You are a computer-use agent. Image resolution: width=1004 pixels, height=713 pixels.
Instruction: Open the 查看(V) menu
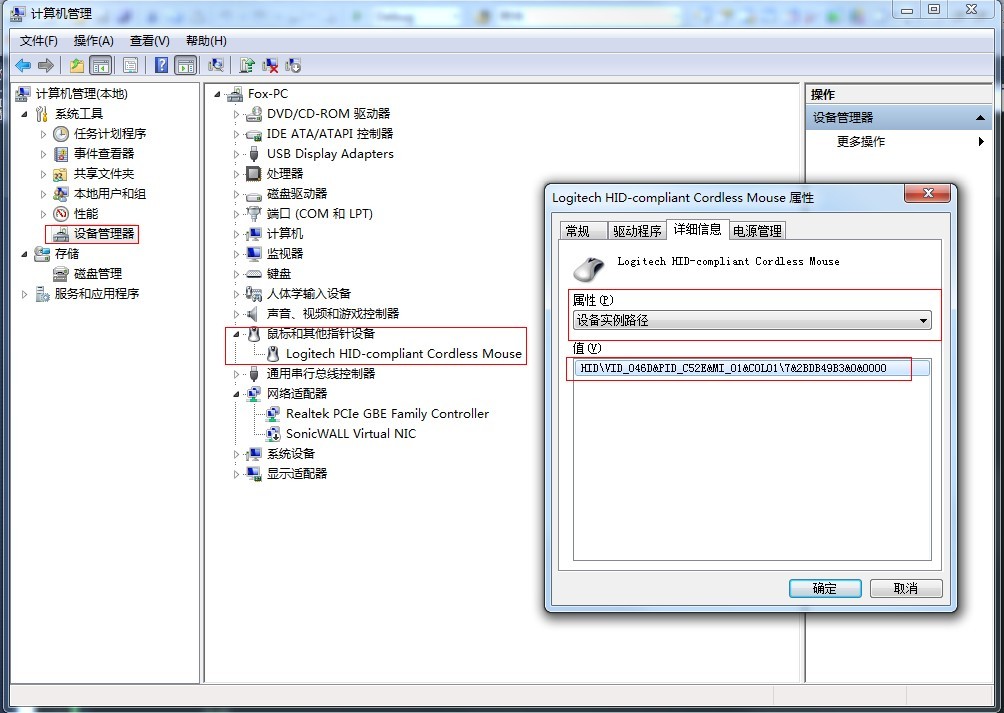(x=150, y=41)
